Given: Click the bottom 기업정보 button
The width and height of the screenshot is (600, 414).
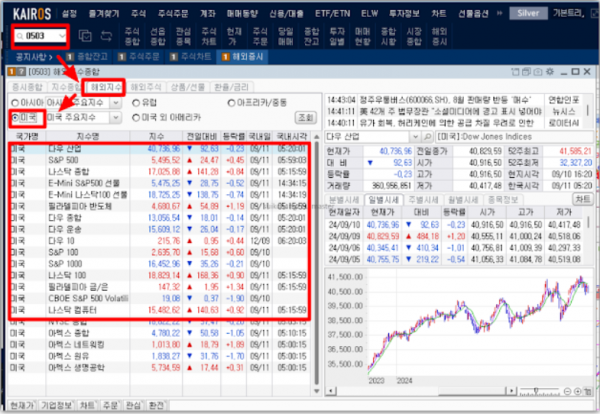Looking at the screenshot, I should [57, 405].
